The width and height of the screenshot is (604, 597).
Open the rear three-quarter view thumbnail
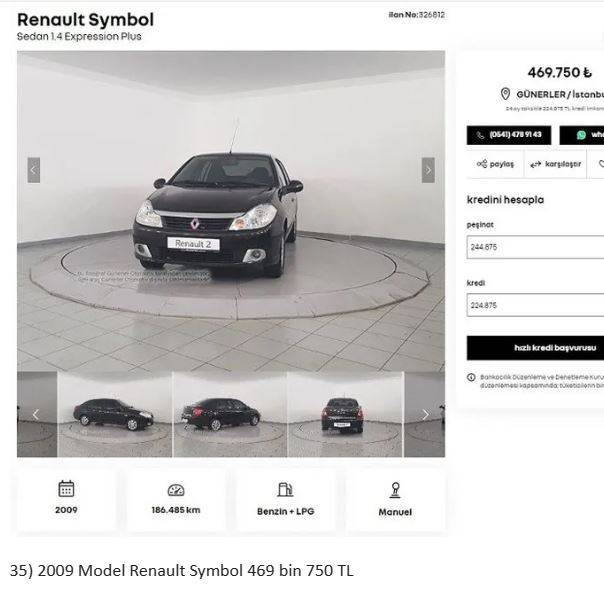click(230, 414)
